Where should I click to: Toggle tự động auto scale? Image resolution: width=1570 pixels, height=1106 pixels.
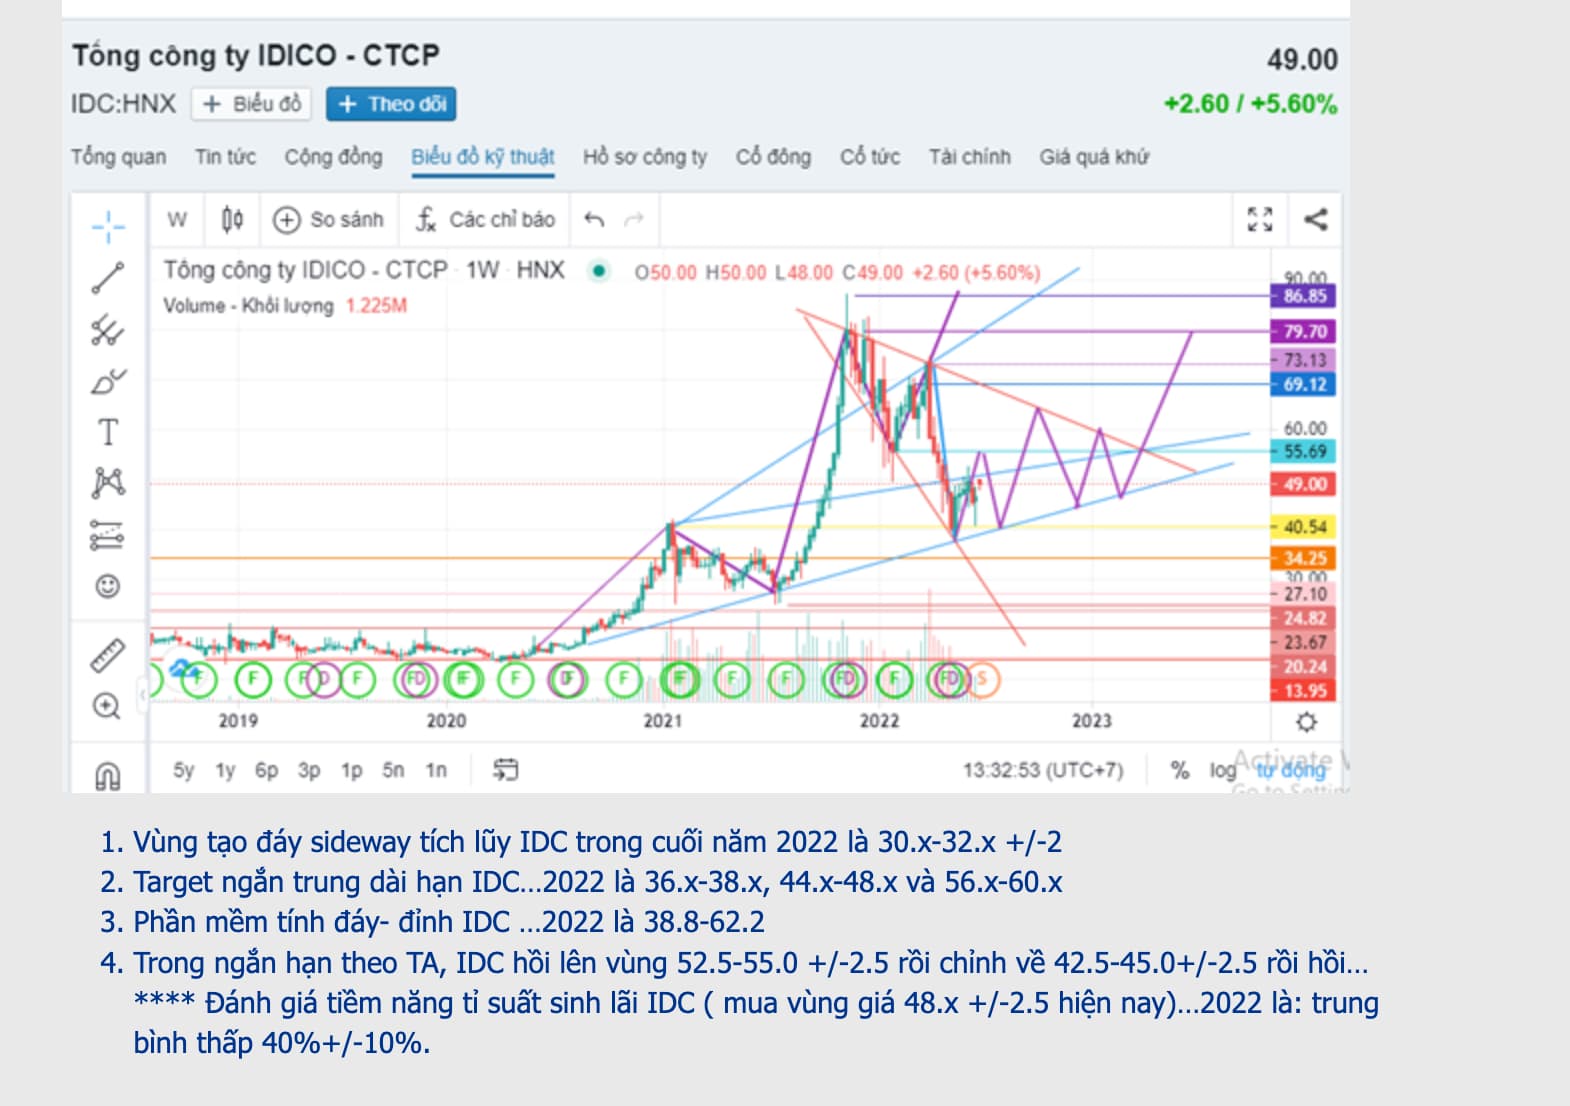[1291, 770]
